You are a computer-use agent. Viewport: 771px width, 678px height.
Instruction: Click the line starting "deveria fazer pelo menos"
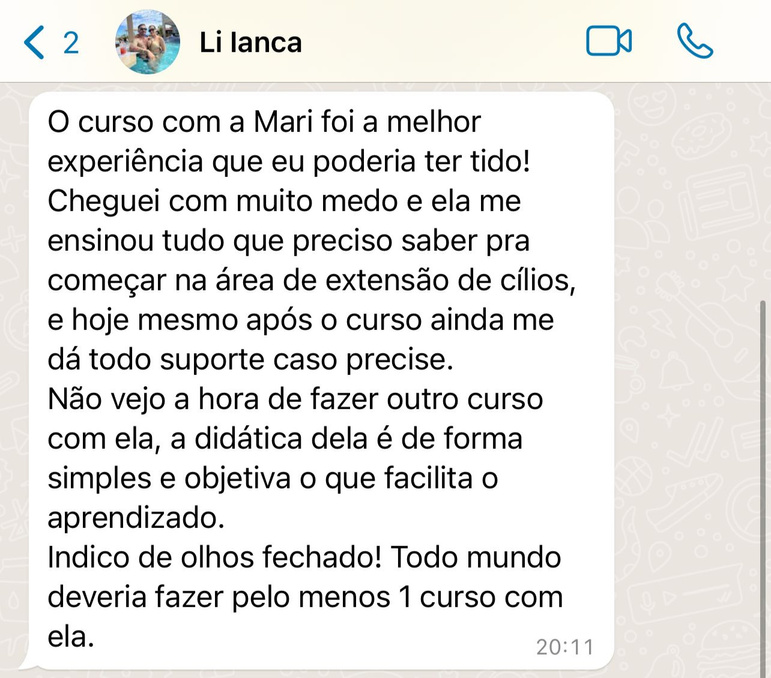point(305,597)
